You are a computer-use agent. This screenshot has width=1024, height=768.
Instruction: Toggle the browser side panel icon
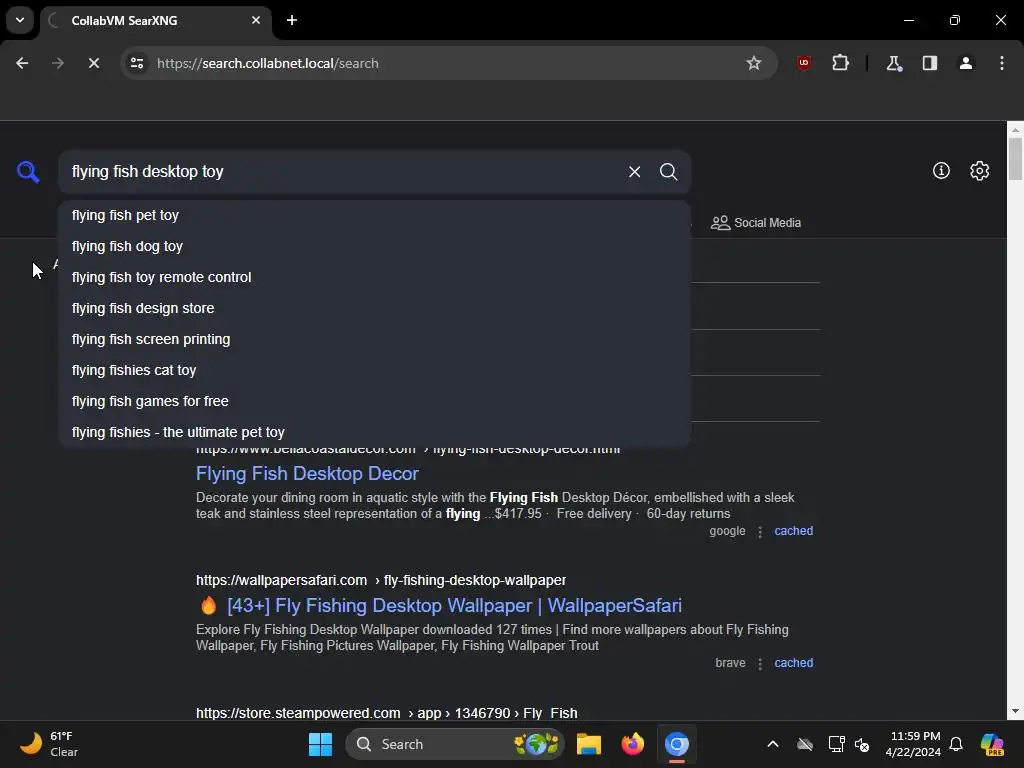[x=930, y=63]
